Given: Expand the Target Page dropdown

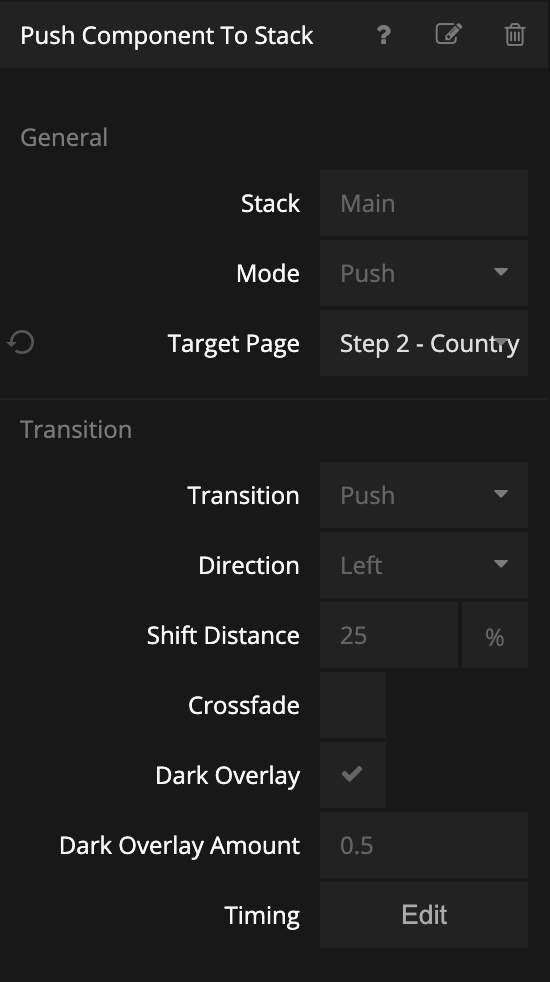Looking at the screenshot, I should (x=424, y=343).
